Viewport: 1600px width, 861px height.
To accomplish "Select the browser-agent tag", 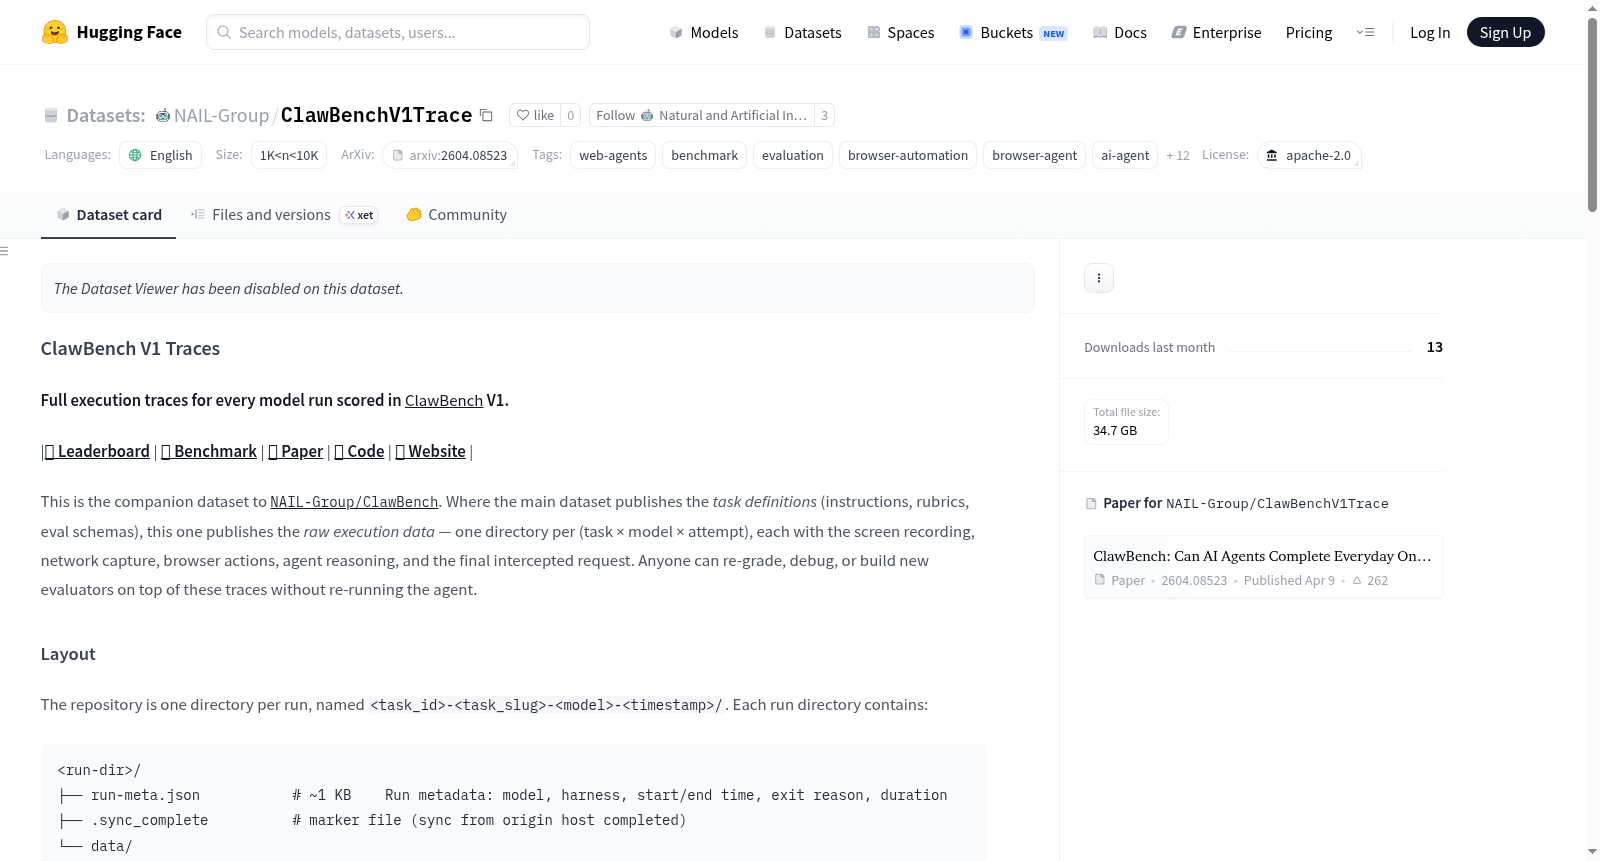I will [x=1034, y=155].
